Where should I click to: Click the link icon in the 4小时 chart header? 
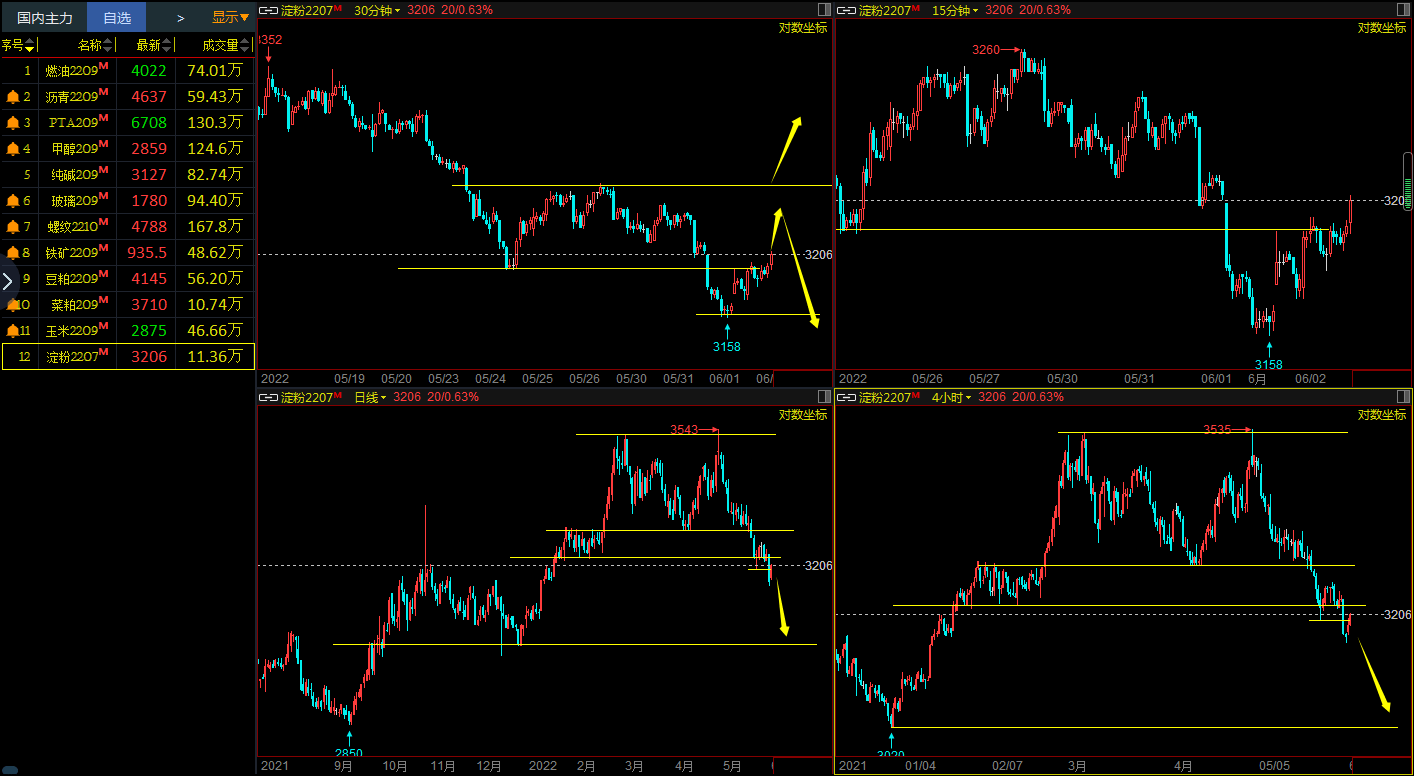(846, 397)
